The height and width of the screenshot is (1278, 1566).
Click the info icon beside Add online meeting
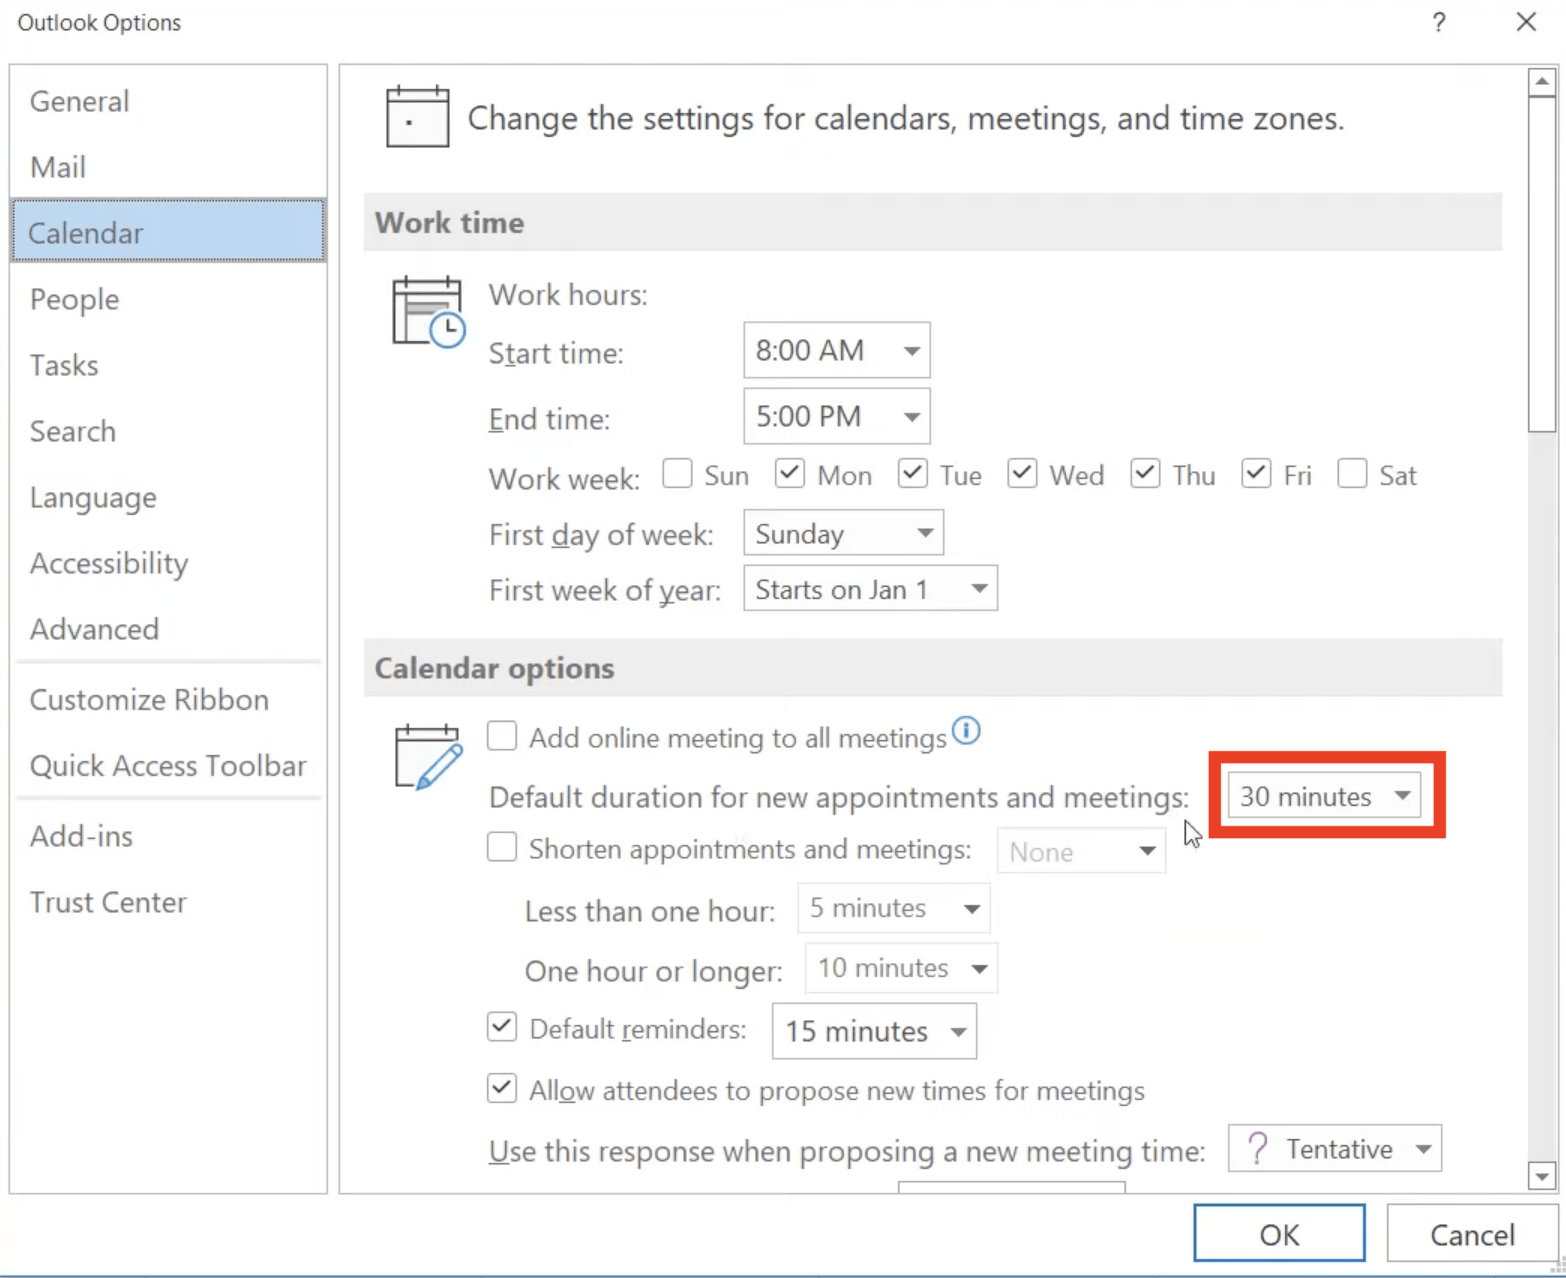point(966,731)
